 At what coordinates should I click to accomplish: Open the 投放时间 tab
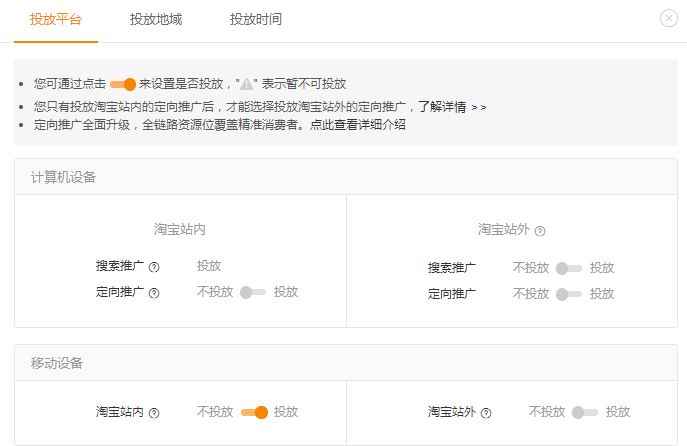click(256, 20)
